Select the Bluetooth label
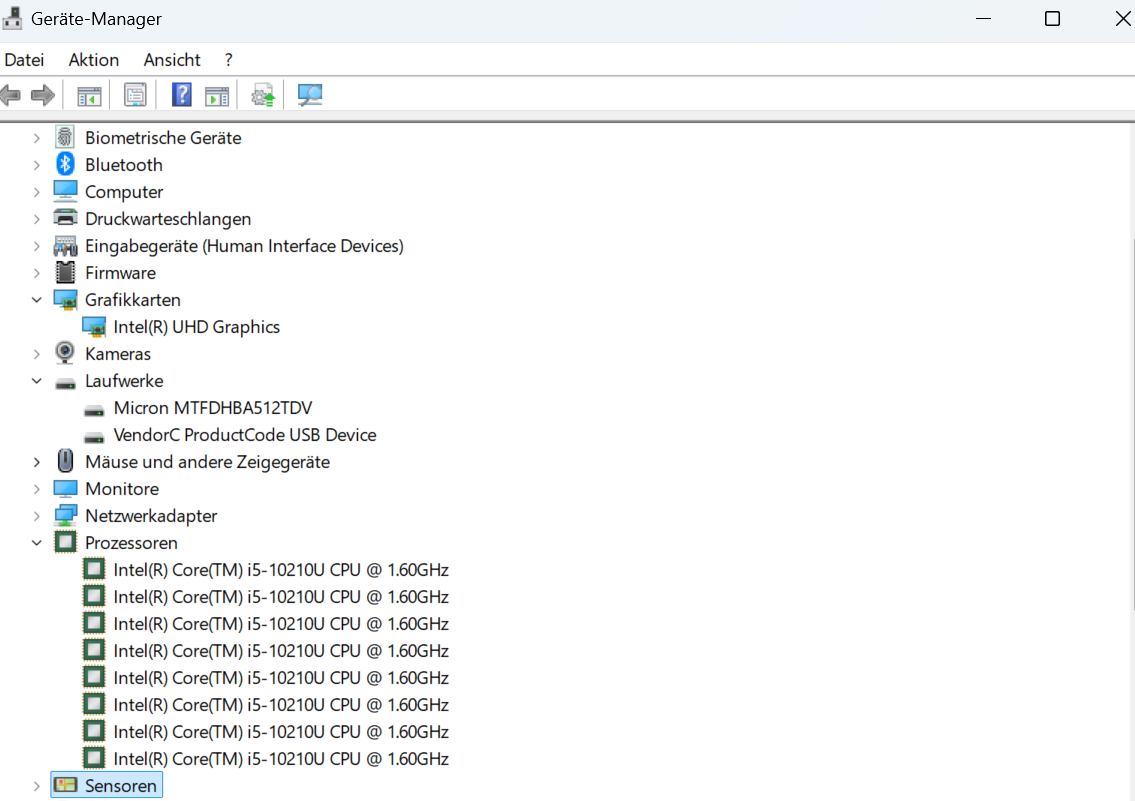1135x801 pixels. (124, 165)
